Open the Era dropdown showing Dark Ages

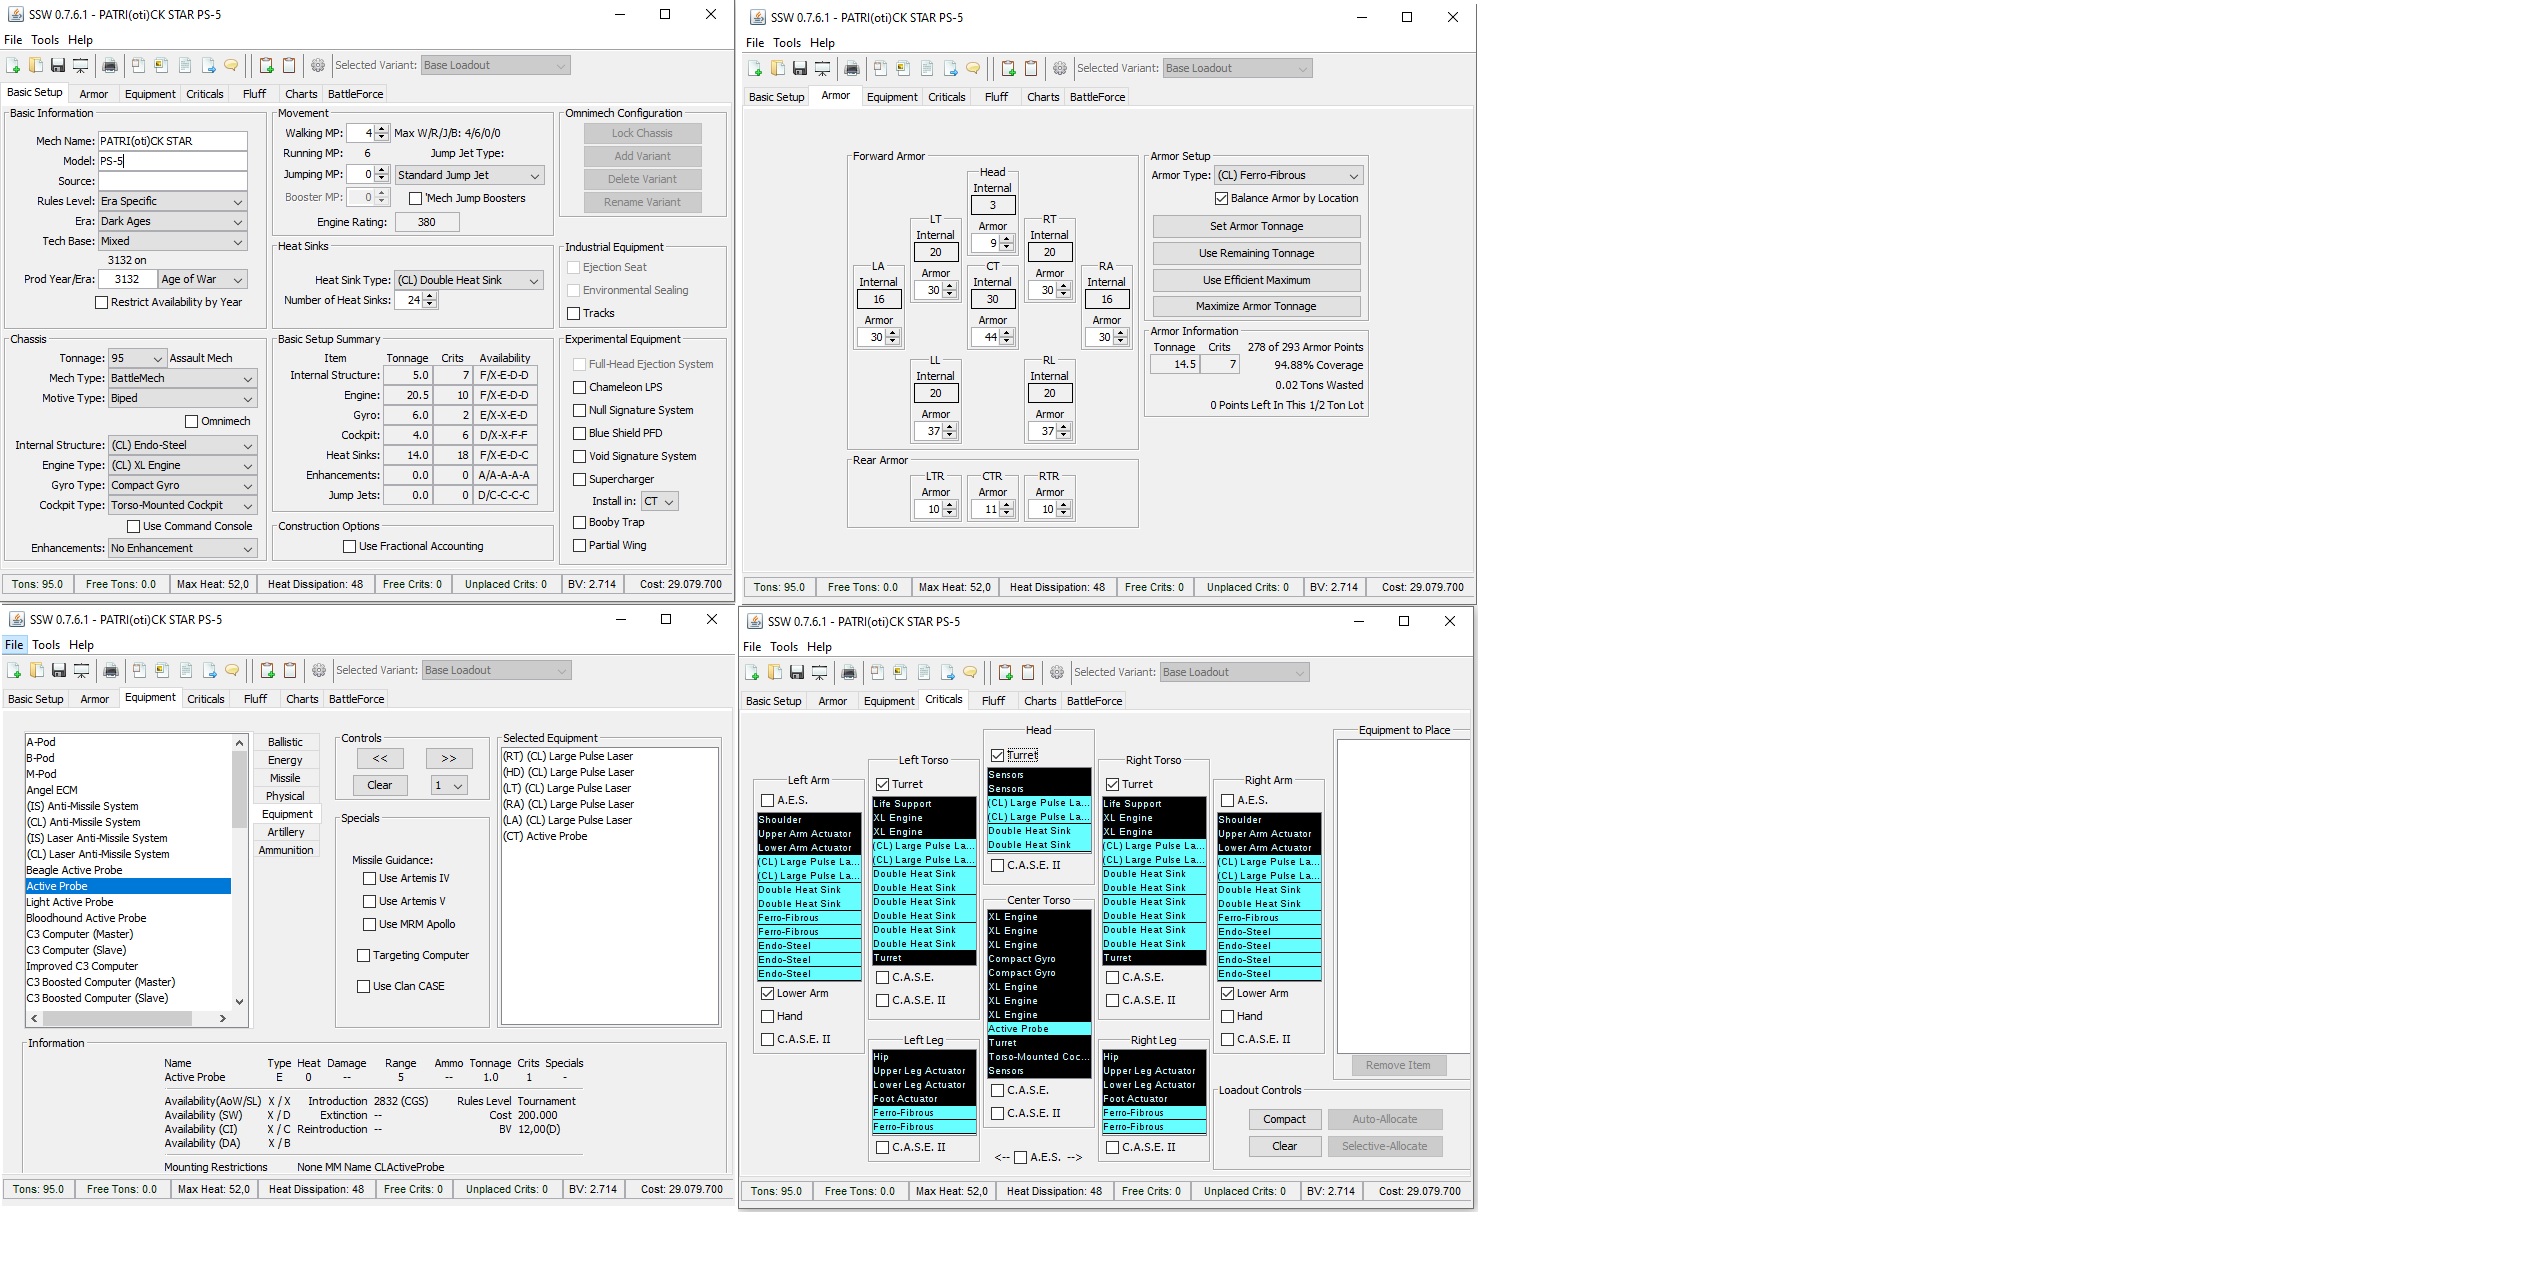(172, 221)
